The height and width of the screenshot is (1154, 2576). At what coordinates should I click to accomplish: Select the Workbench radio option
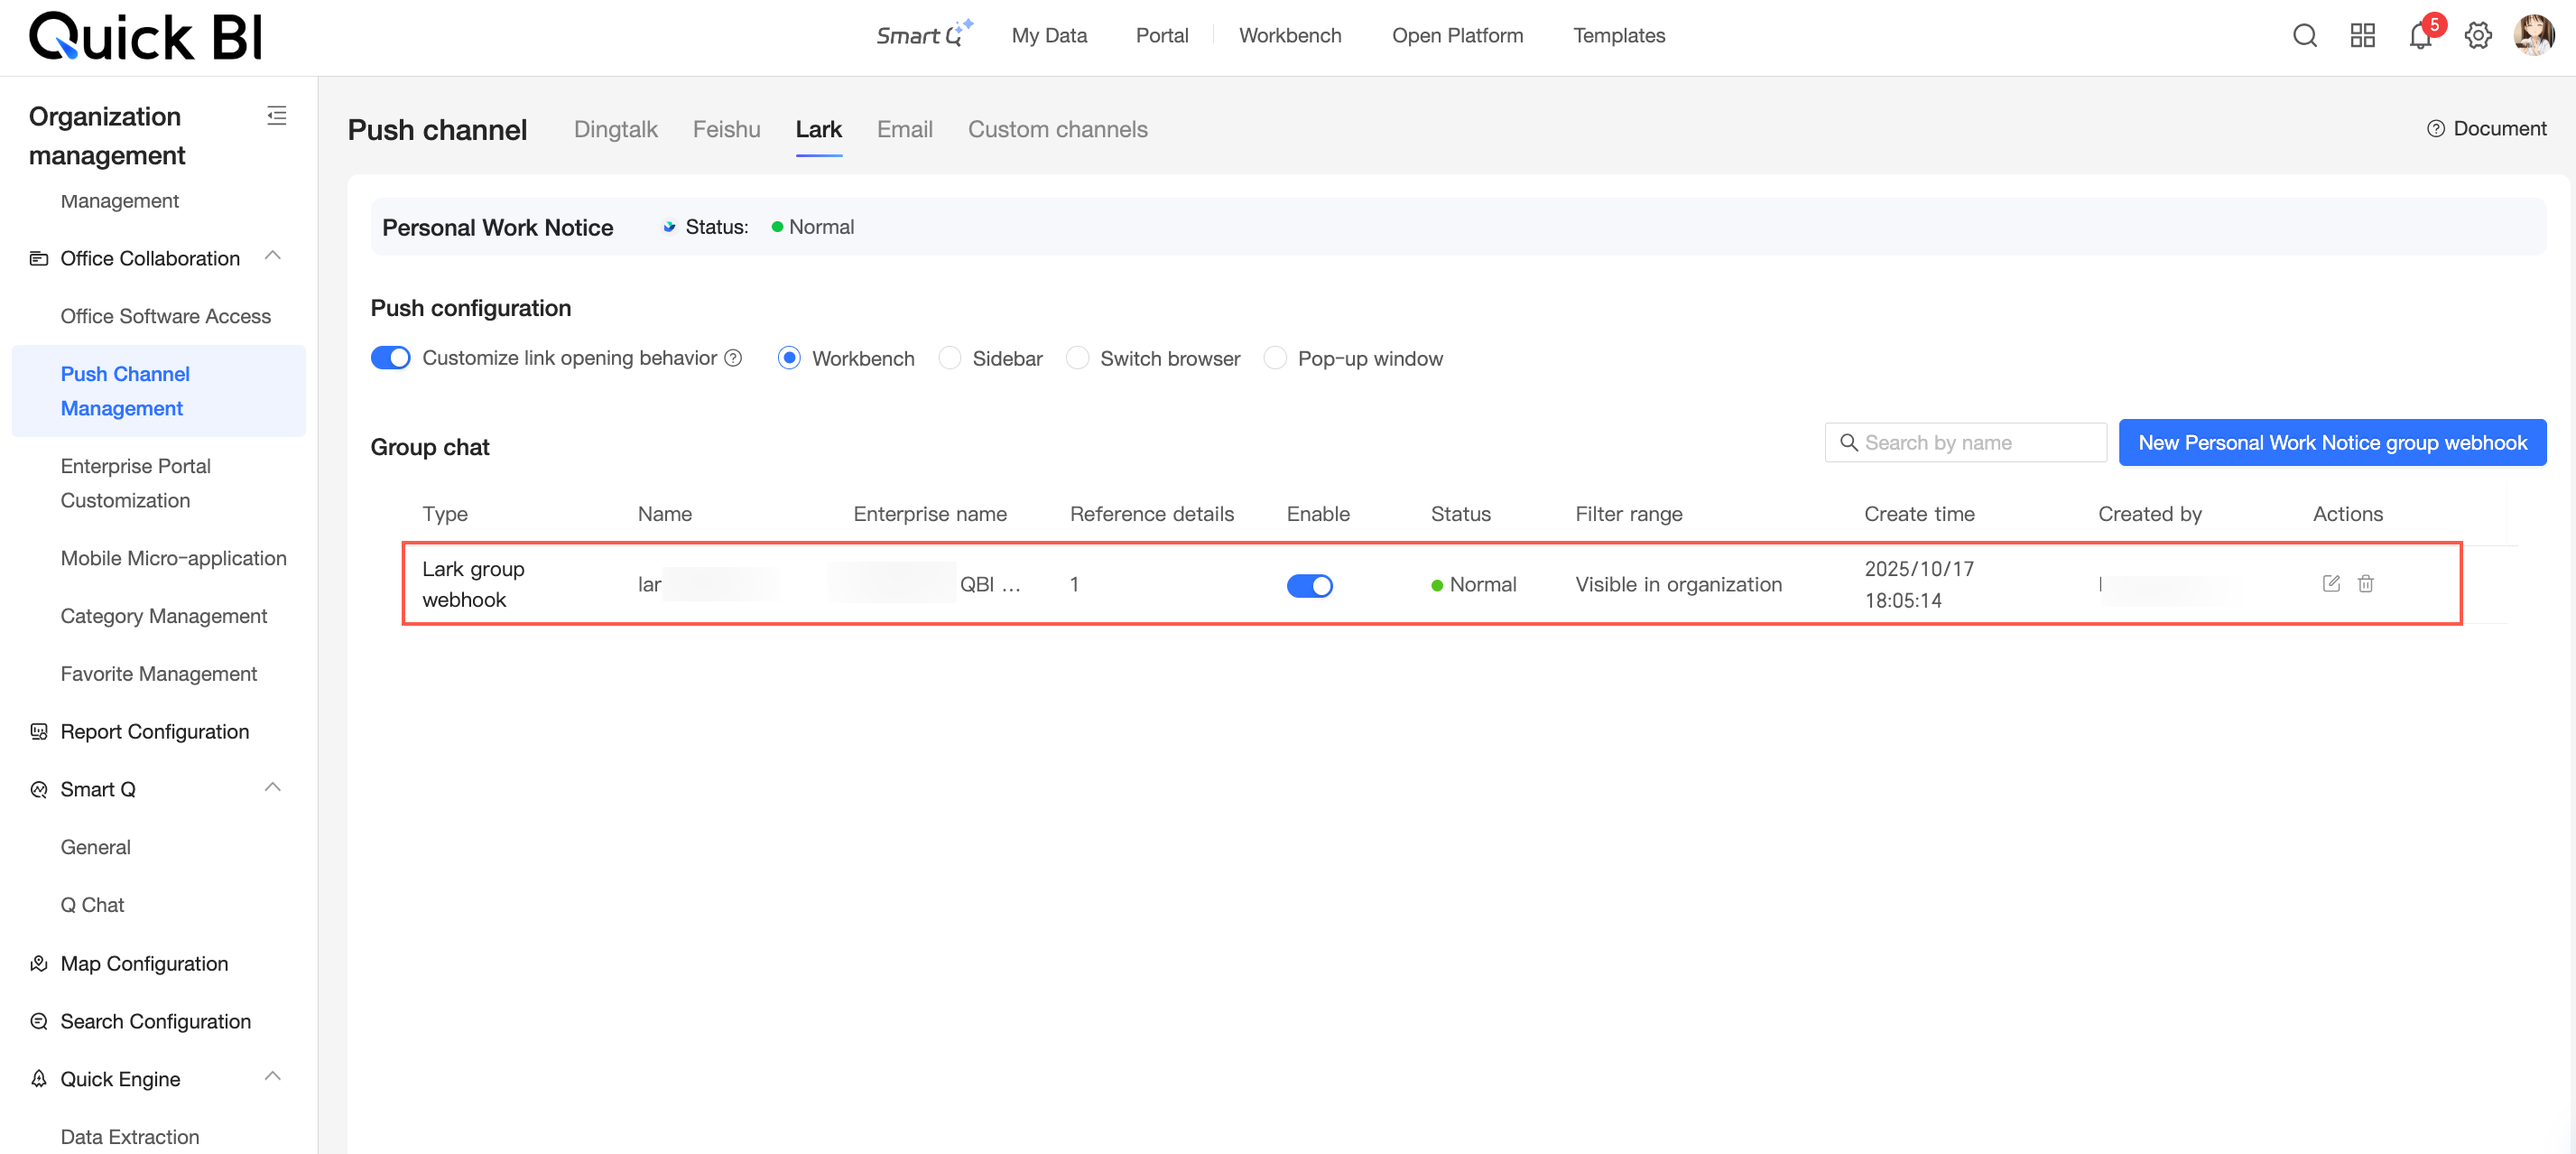[789, 358]
